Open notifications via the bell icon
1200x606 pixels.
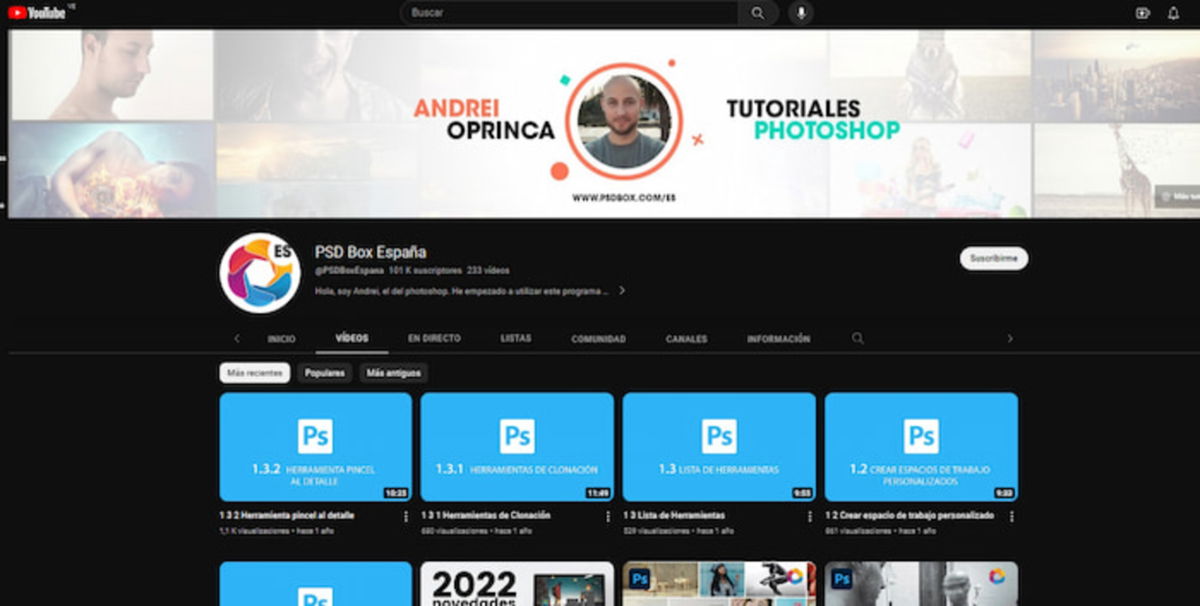tap(1173, 13)
